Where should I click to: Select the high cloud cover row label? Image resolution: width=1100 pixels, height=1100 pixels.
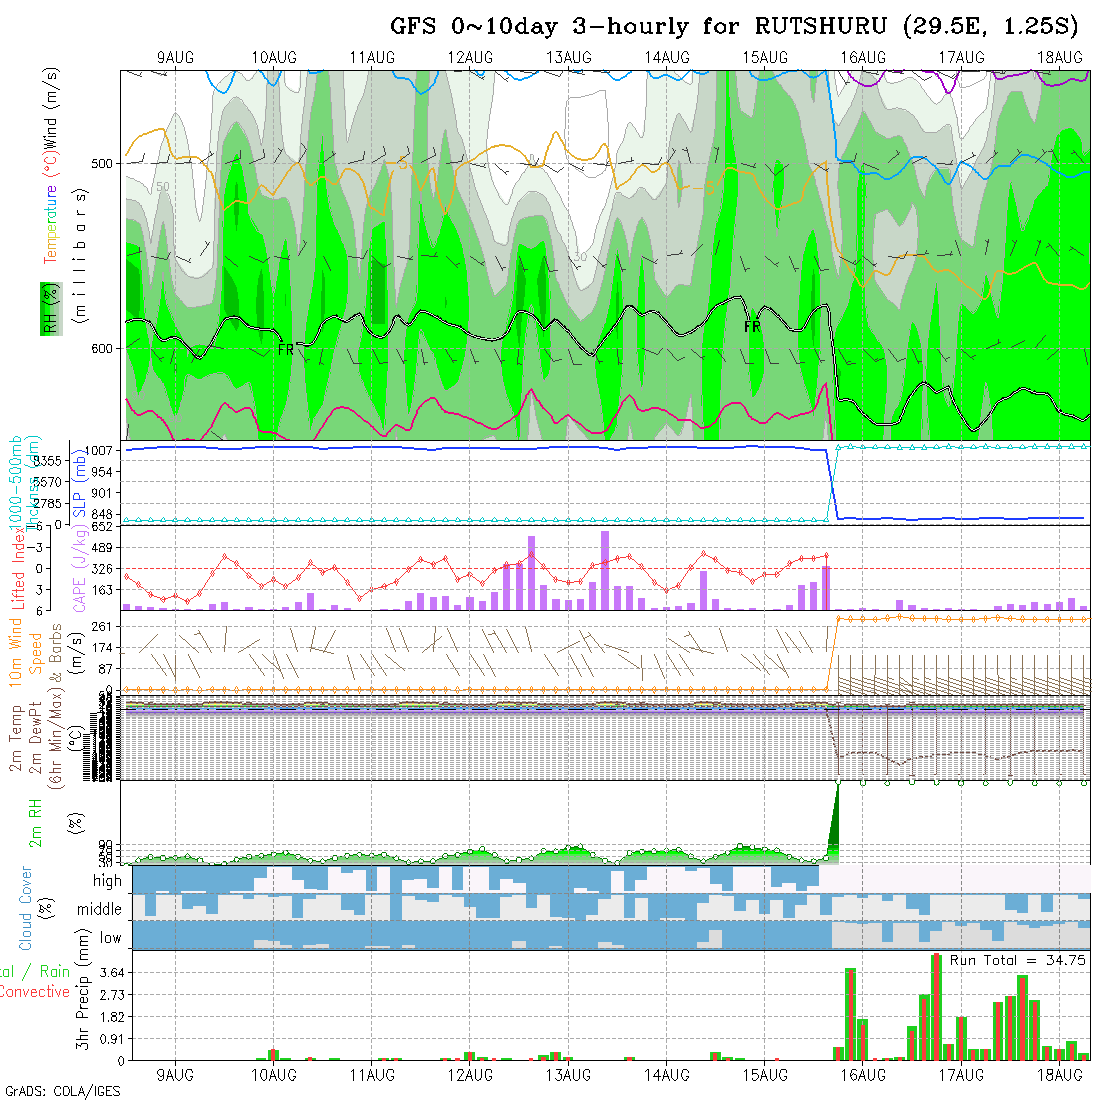pos(107,880)
